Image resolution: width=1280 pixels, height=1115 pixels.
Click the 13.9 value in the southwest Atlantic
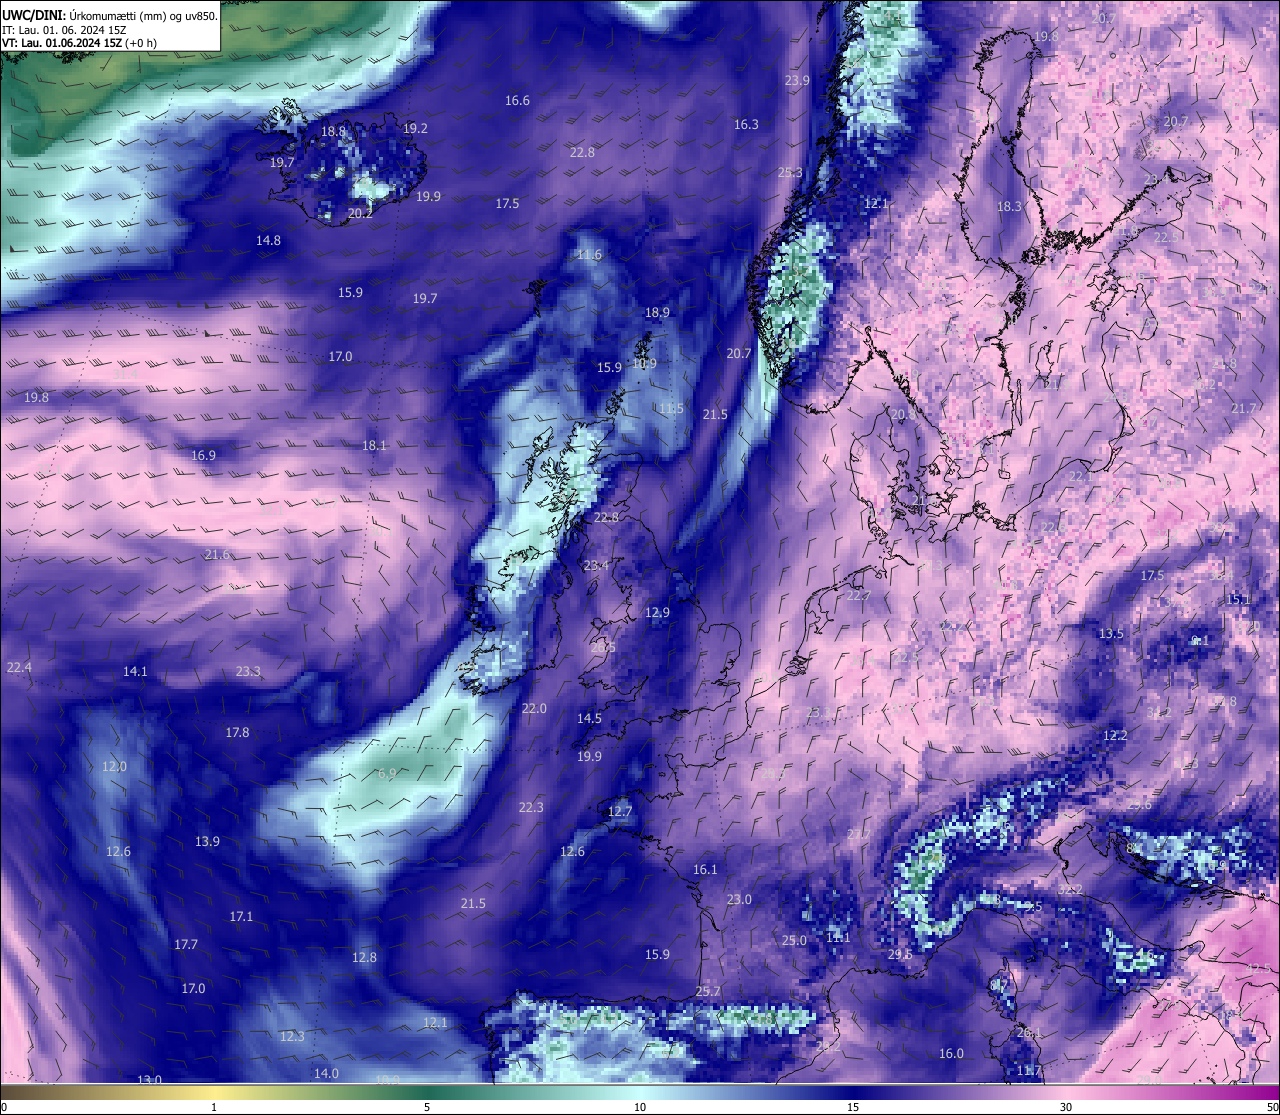click(x=207, y=842)
